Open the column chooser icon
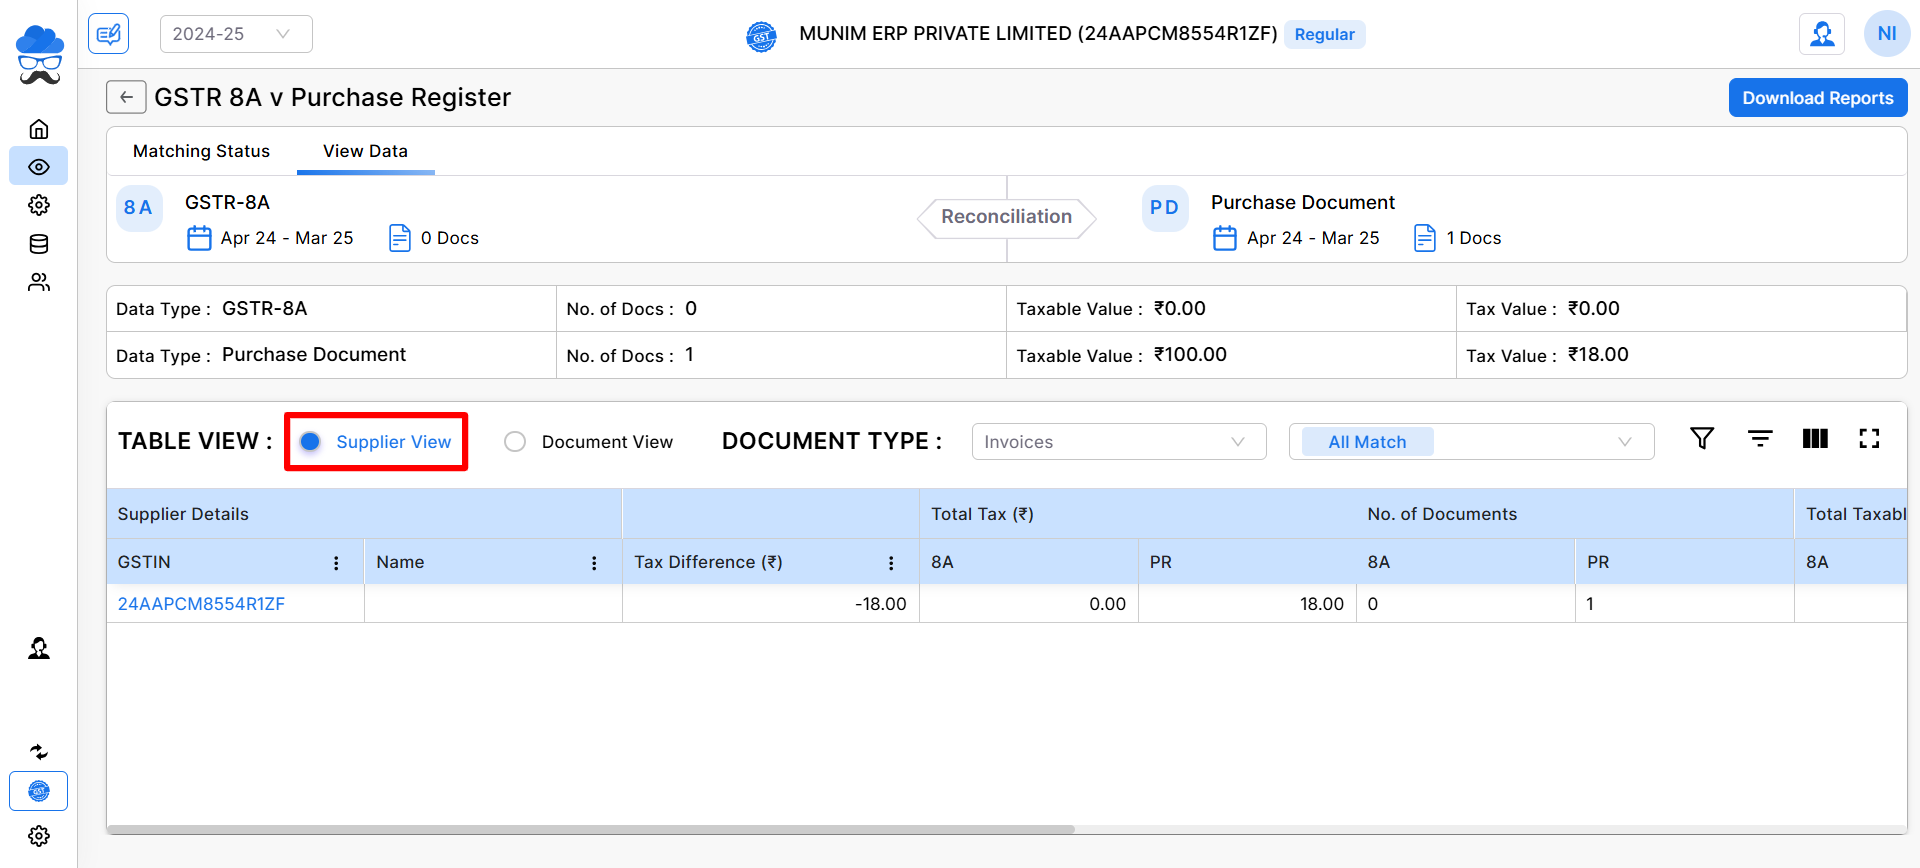1920x868 pixels. [x=1814, y=438]
